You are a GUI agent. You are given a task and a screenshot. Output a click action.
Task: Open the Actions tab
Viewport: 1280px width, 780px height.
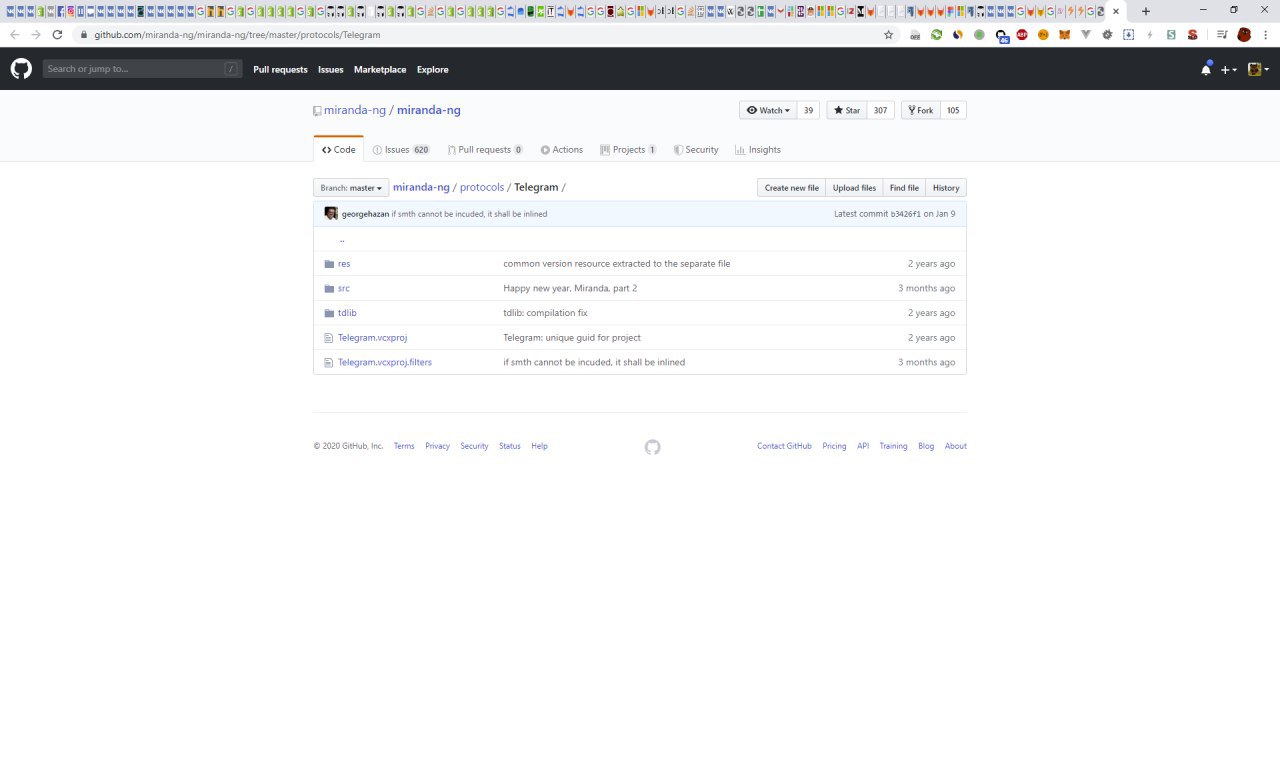tap(561, 150)
